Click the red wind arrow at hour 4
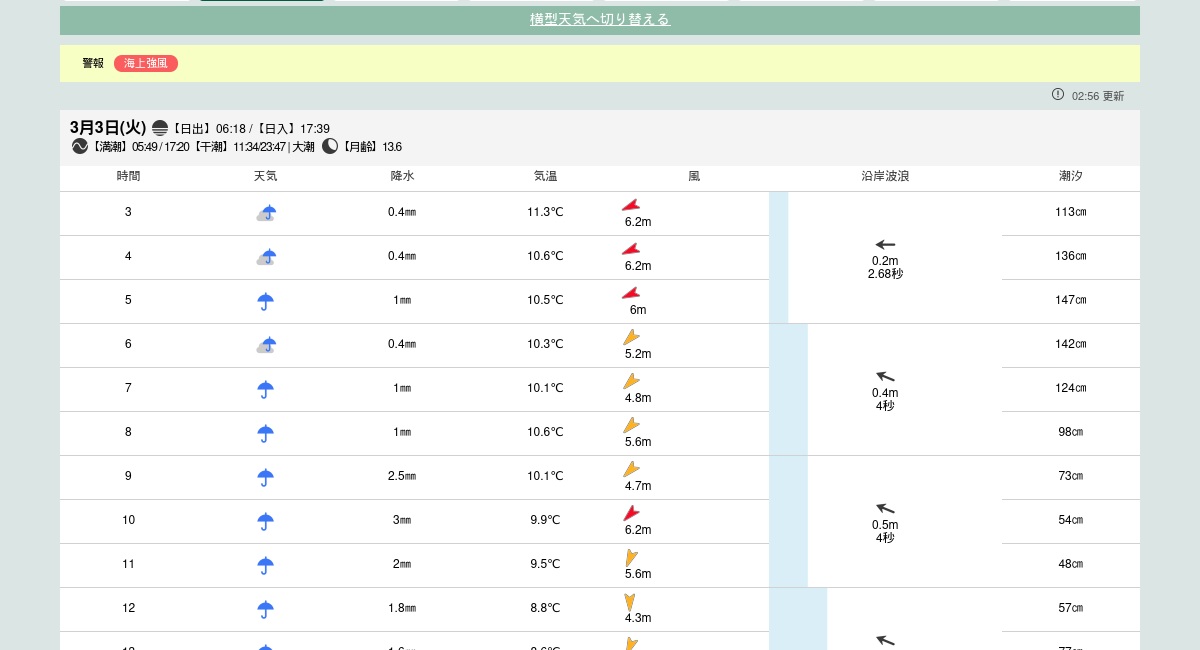The width and height of the screenshot is (1200, 650). point(631,249)
